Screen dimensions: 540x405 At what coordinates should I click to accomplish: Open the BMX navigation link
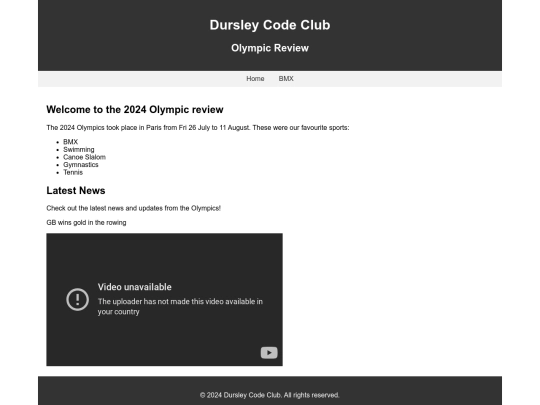[286, 79]
